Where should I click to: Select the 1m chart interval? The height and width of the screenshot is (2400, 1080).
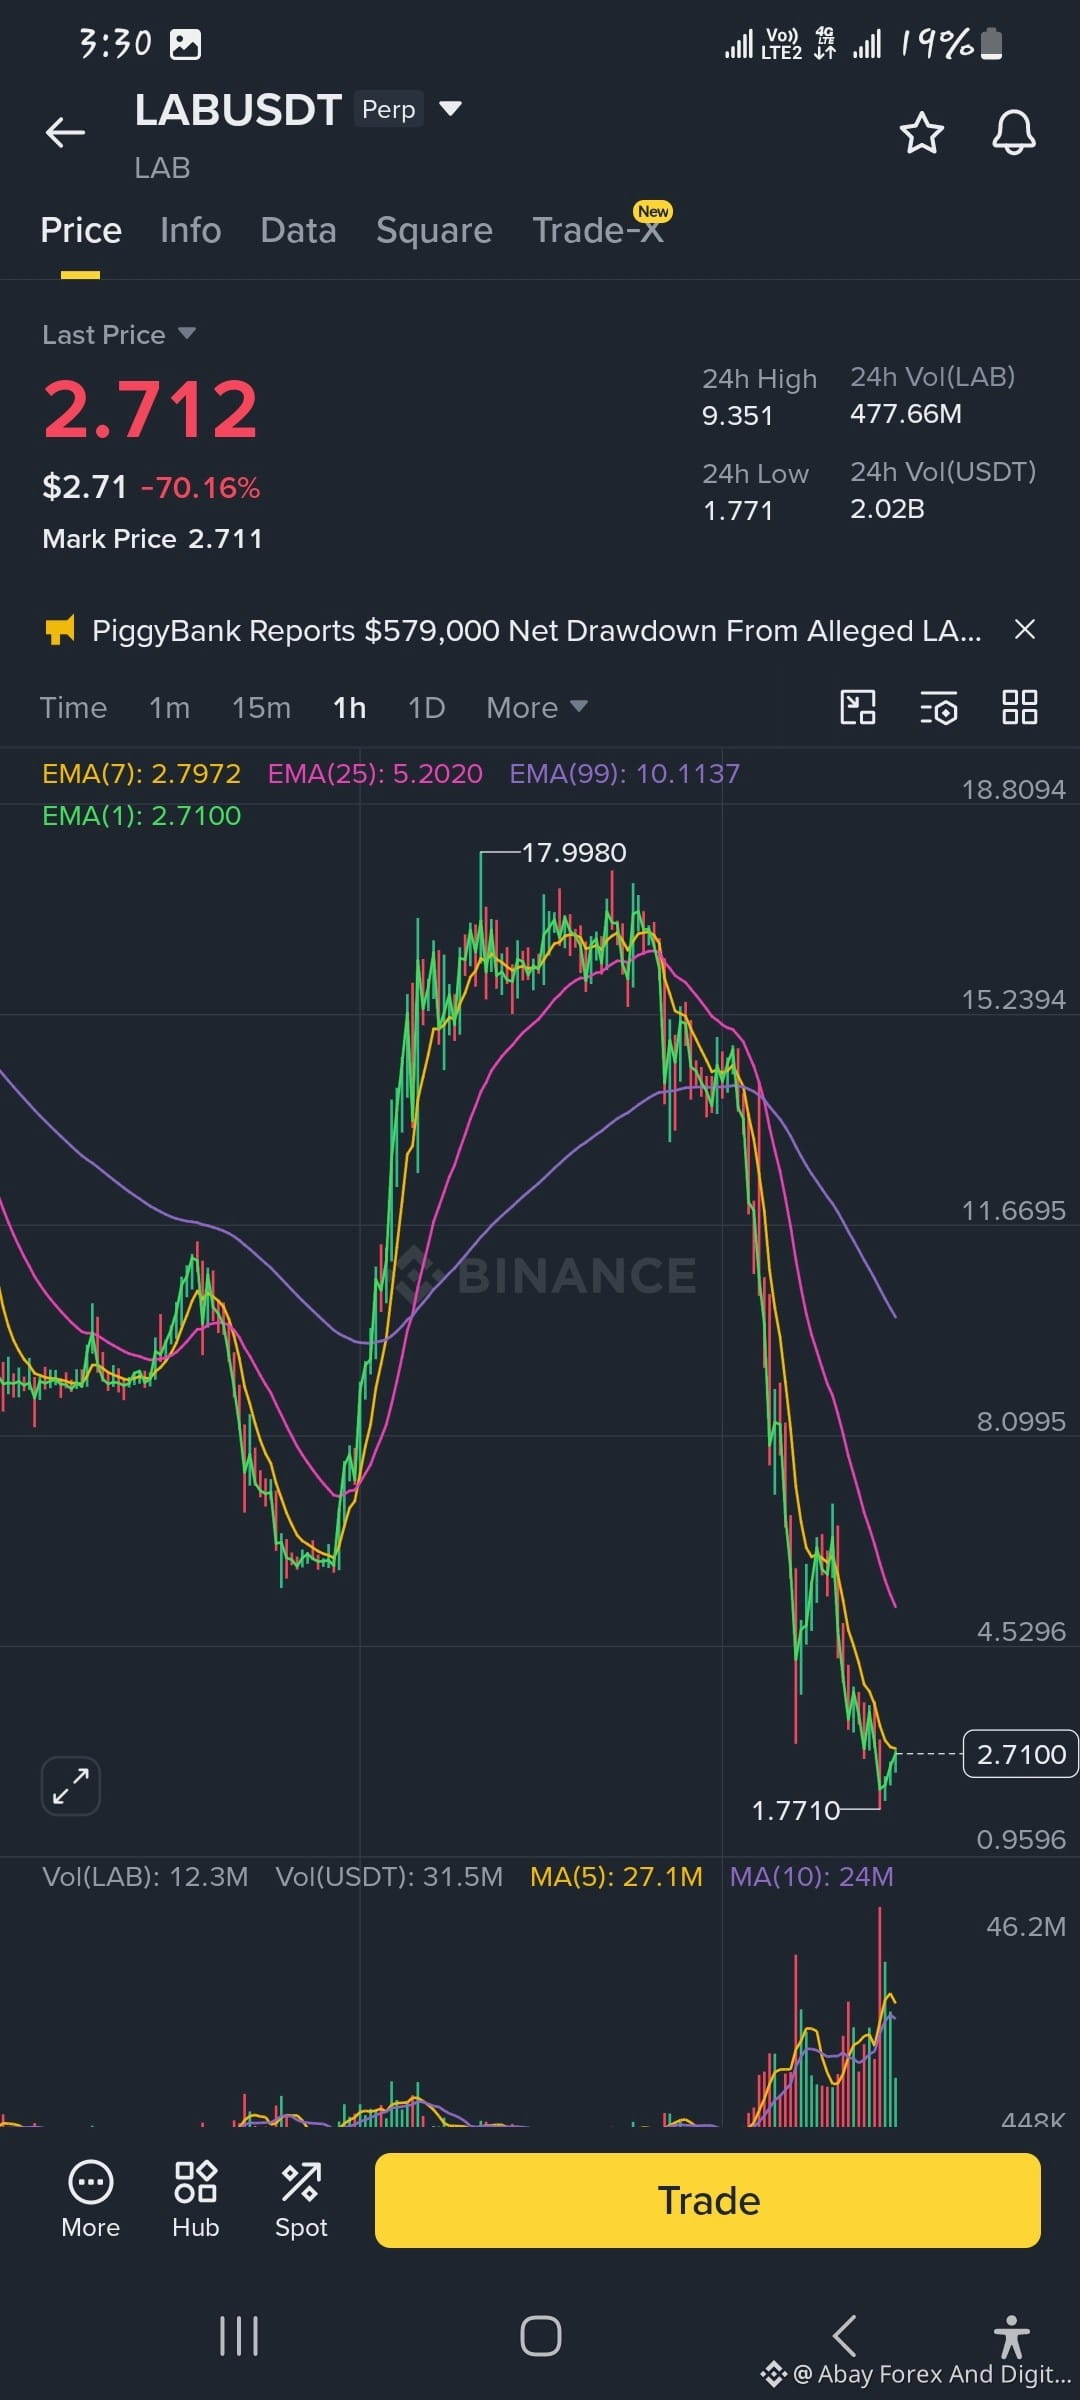(x=169, y=707)
